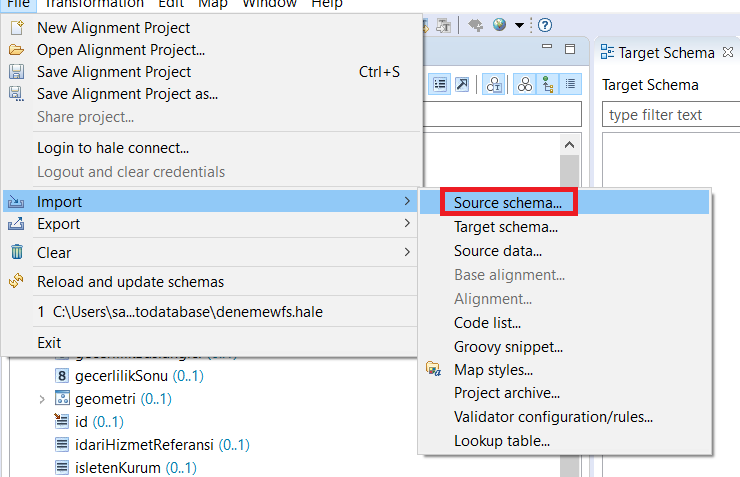Choose Target schema... from Import submenu
The width and height of the screenshot is (740, 477).
coord(564,226)
